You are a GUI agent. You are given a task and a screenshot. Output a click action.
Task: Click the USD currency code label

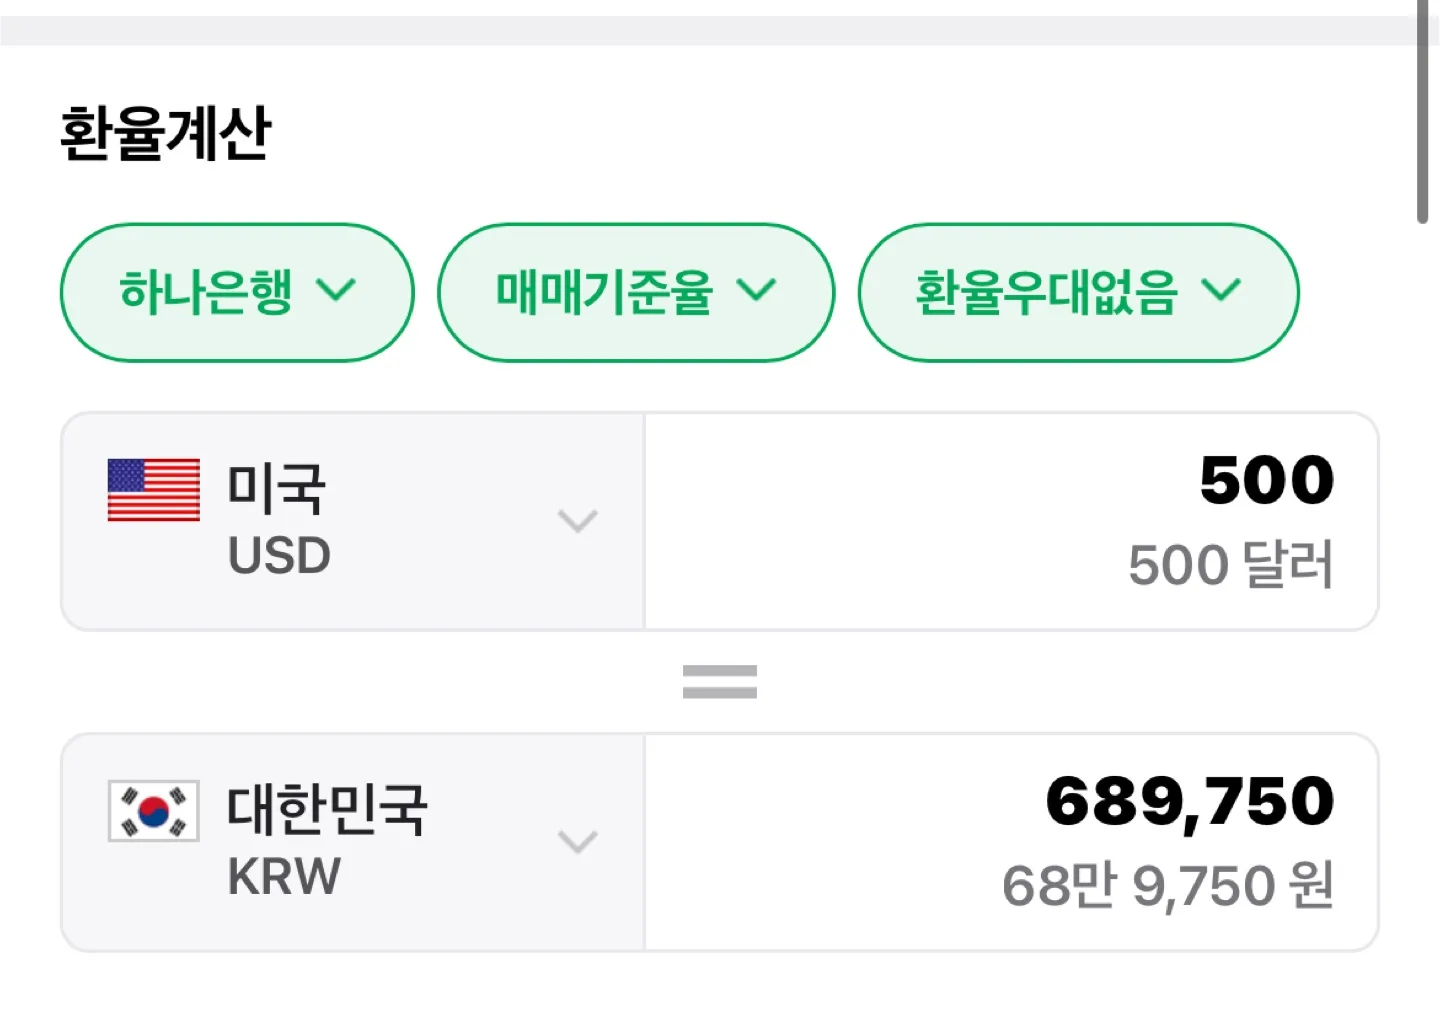click(279, 556)
